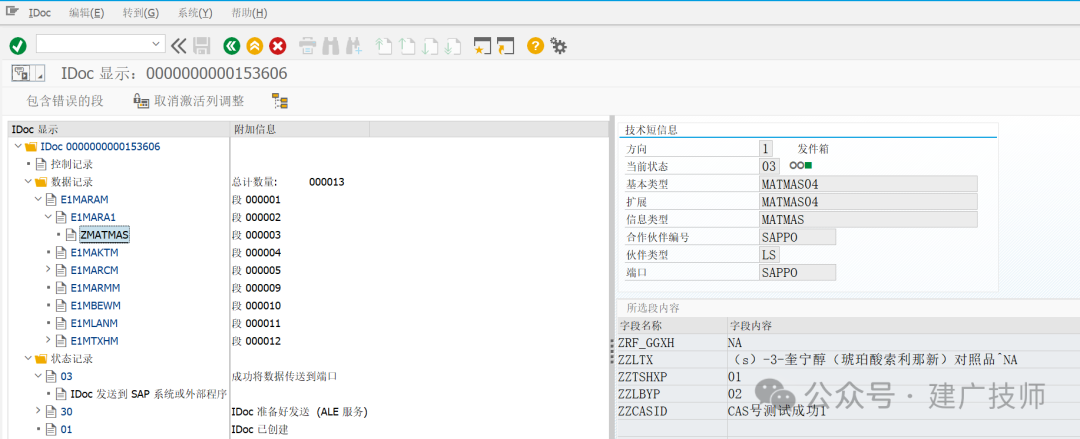Select the E1MLANM segment
The image size is (1080, 439).
click(x=94, y=323)
